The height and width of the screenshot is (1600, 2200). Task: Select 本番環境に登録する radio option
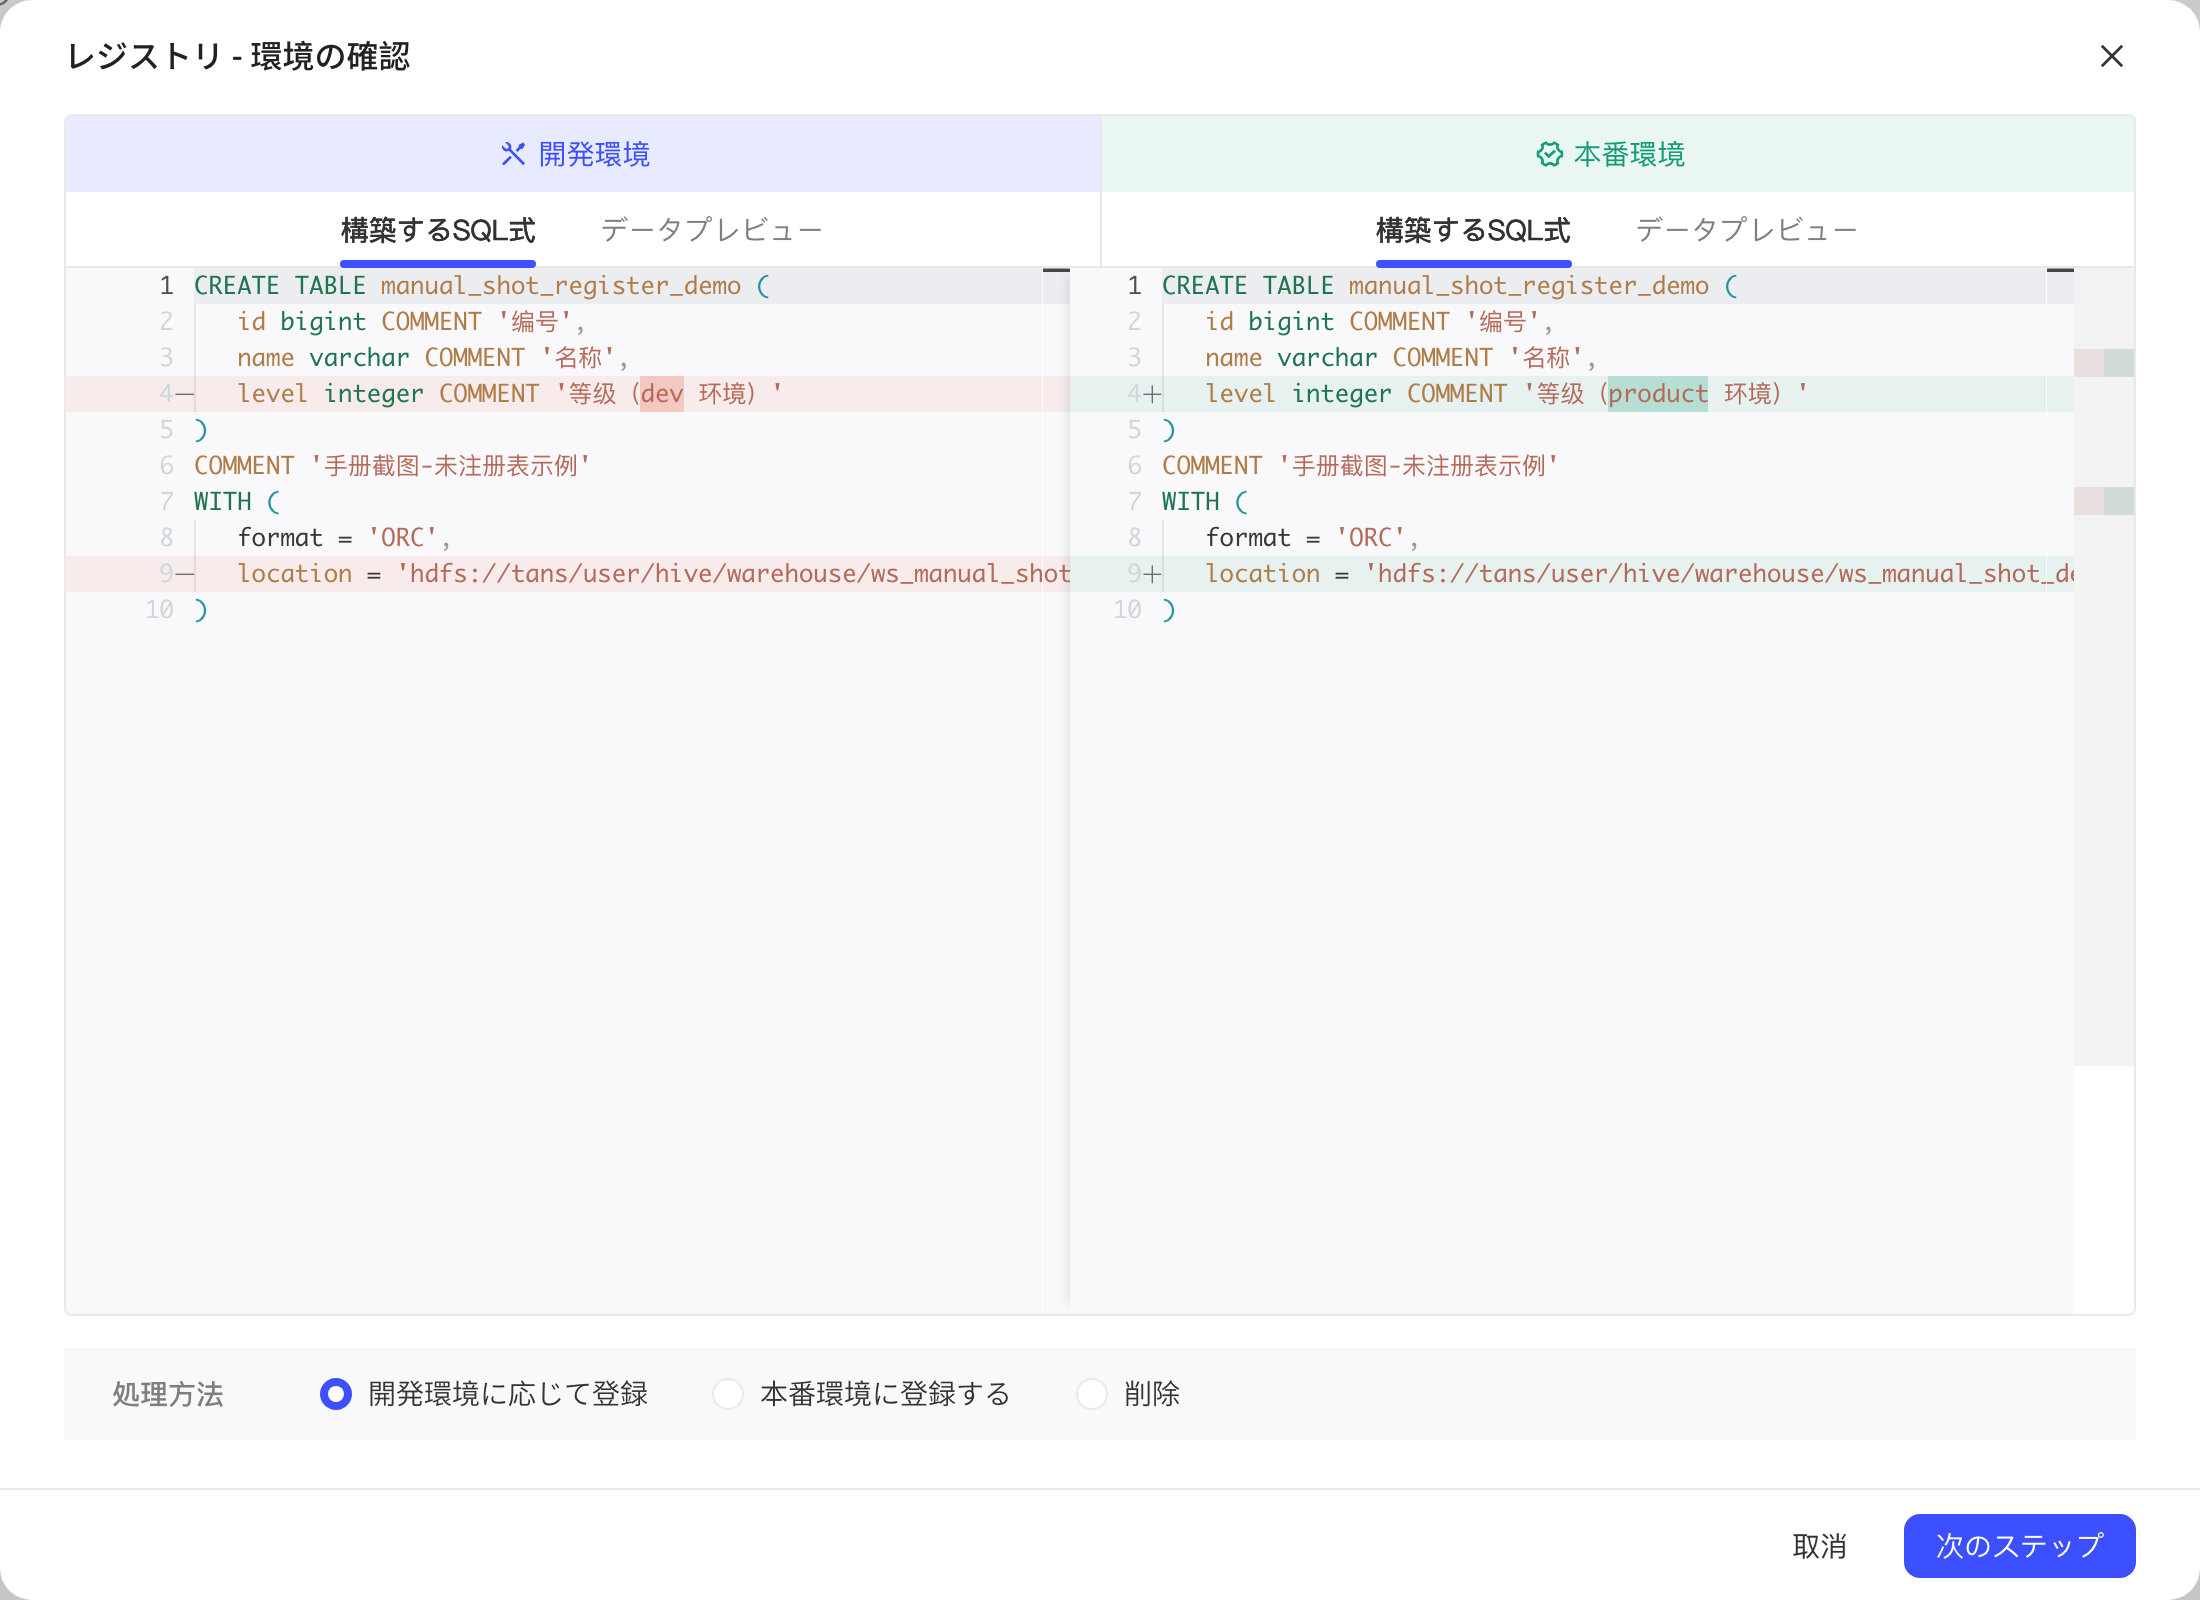coord(728,1393)
